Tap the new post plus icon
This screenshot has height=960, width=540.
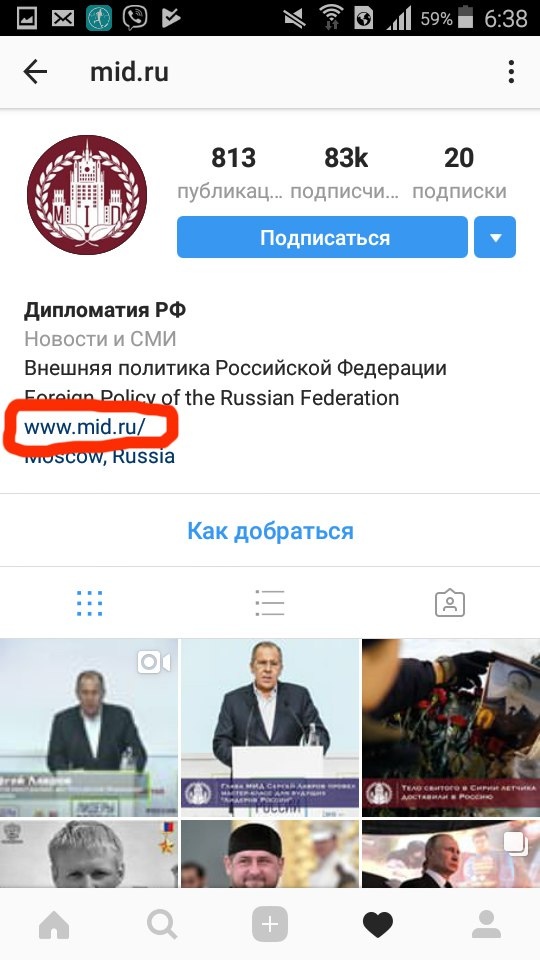(x=269, y=925)
